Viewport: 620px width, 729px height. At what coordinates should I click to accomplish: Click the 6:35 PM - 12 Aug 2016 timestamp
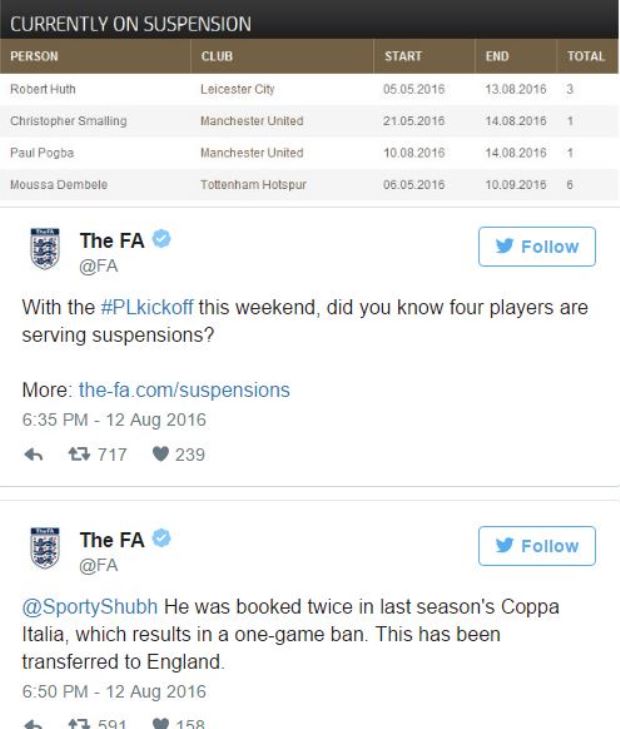point(114,420)
